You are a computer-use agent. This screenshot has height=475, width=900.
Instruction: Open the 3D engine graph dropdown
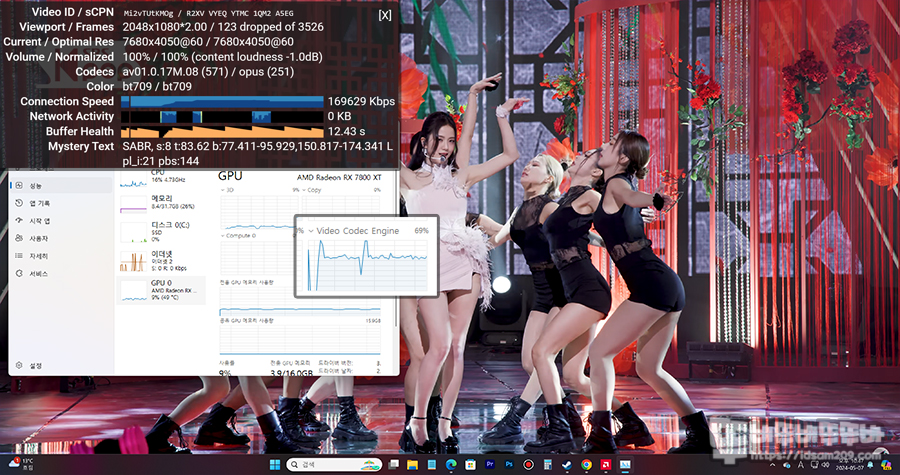tap(223, 190)
